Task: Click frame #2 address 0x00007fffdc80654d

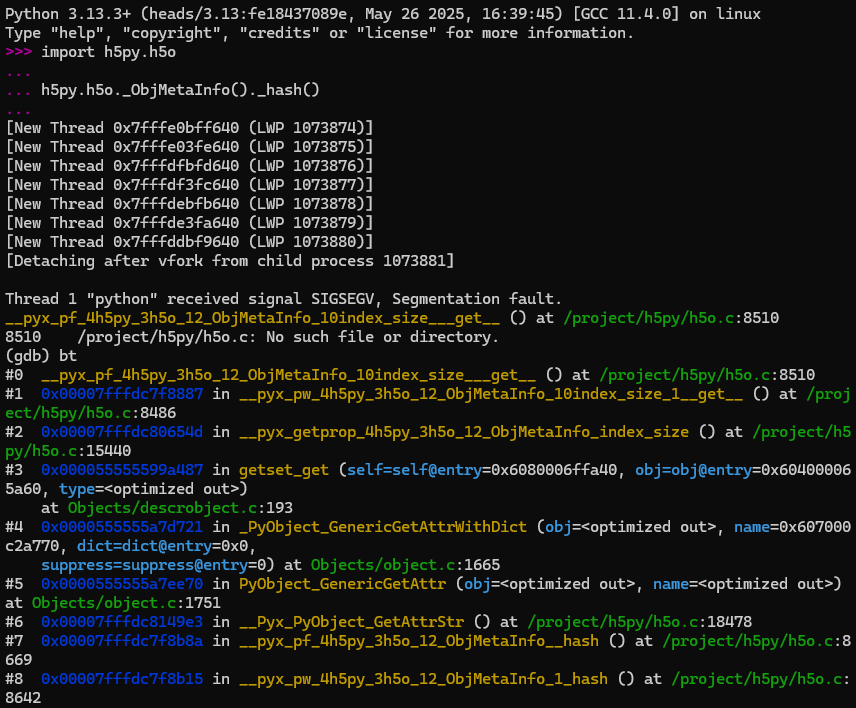Action: [x=122, y=432]
